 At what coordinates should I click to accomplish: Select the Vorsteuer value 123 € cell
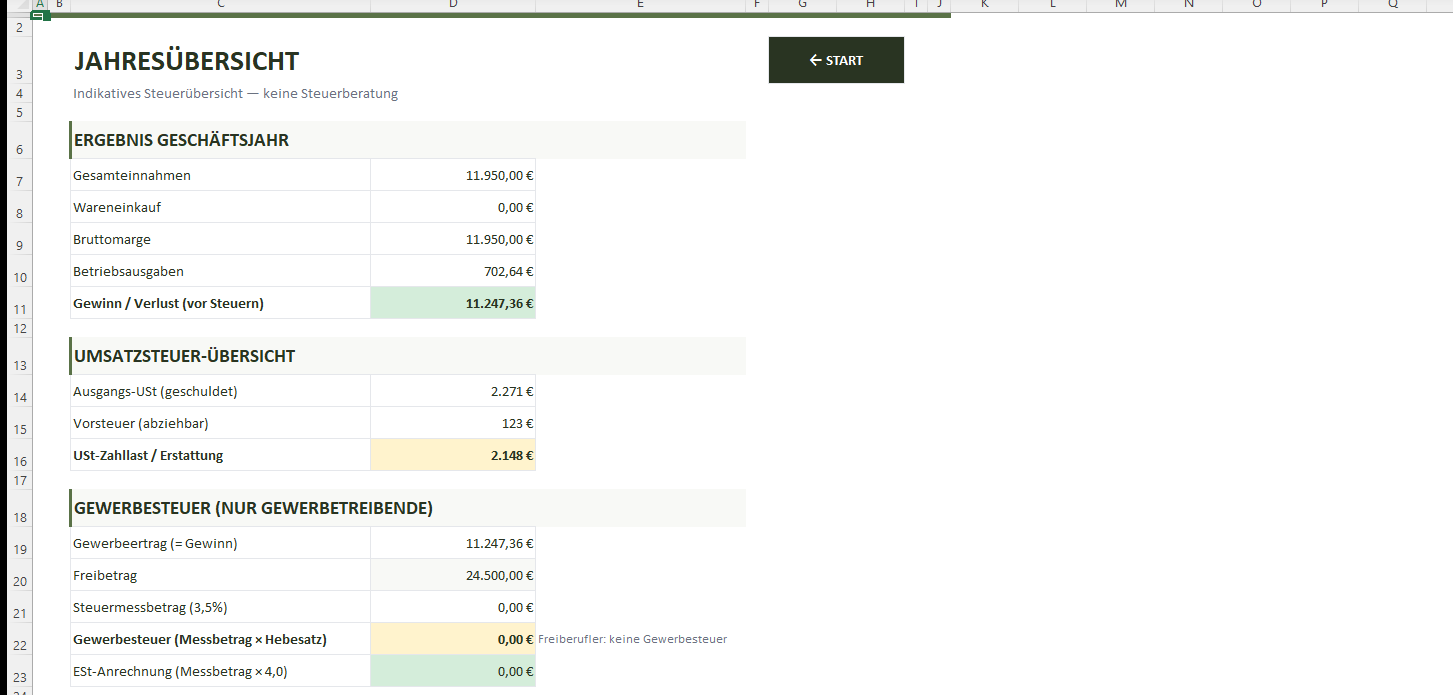coord(453,423)
